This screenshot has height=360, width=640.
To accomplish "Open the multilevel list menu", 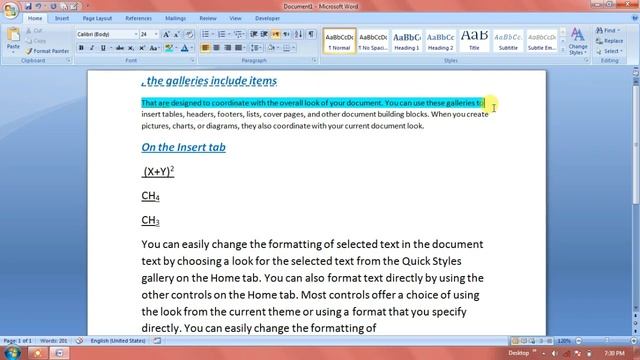I will (239, 34).
